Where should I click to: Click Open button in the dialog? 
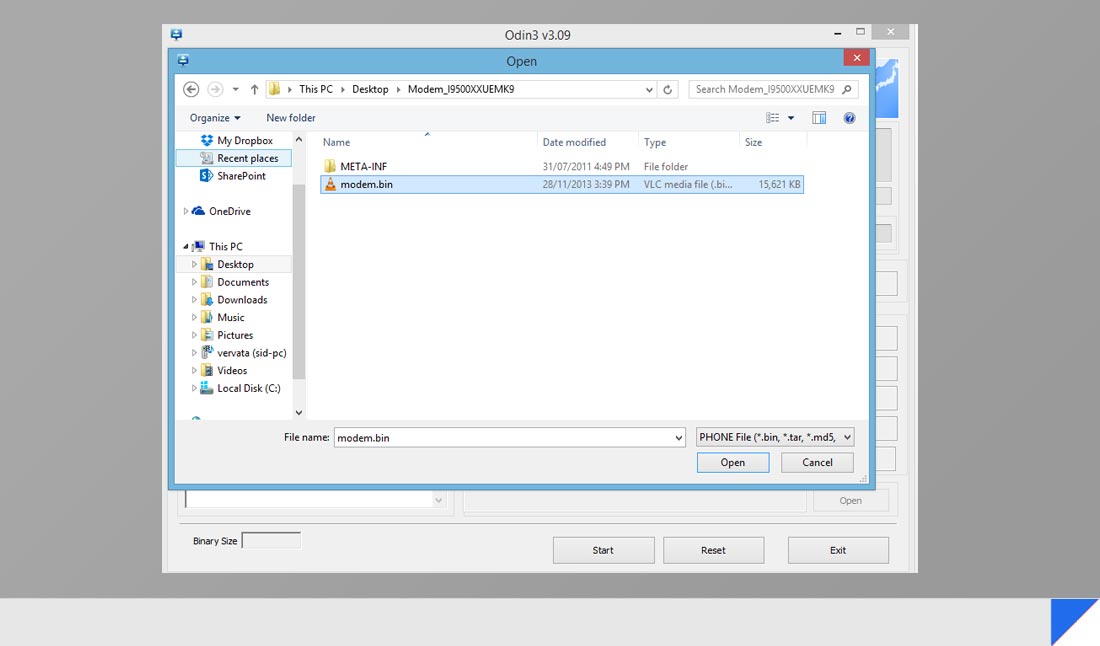pyautogui.click(x=733, y=462)
